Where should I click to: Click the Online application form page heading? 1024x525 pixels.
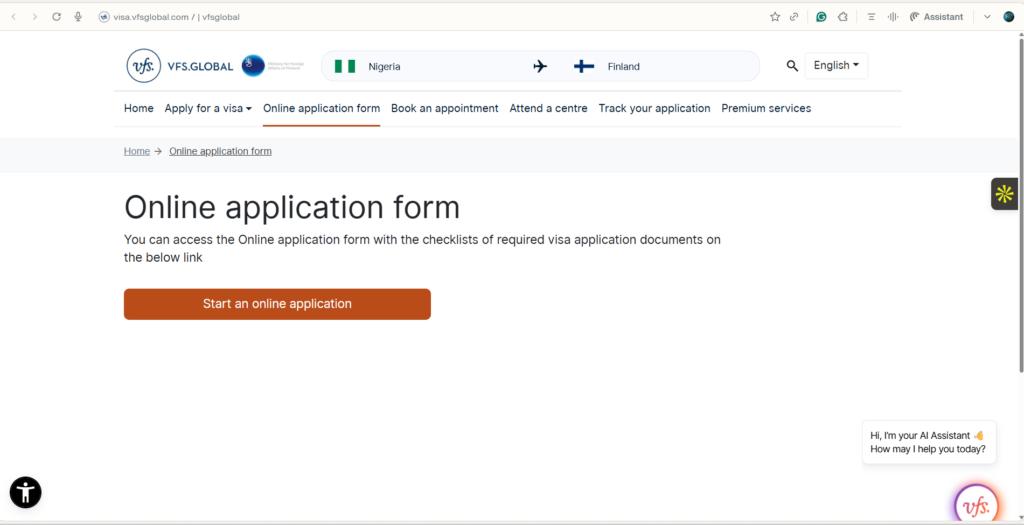tap(292, 208)
